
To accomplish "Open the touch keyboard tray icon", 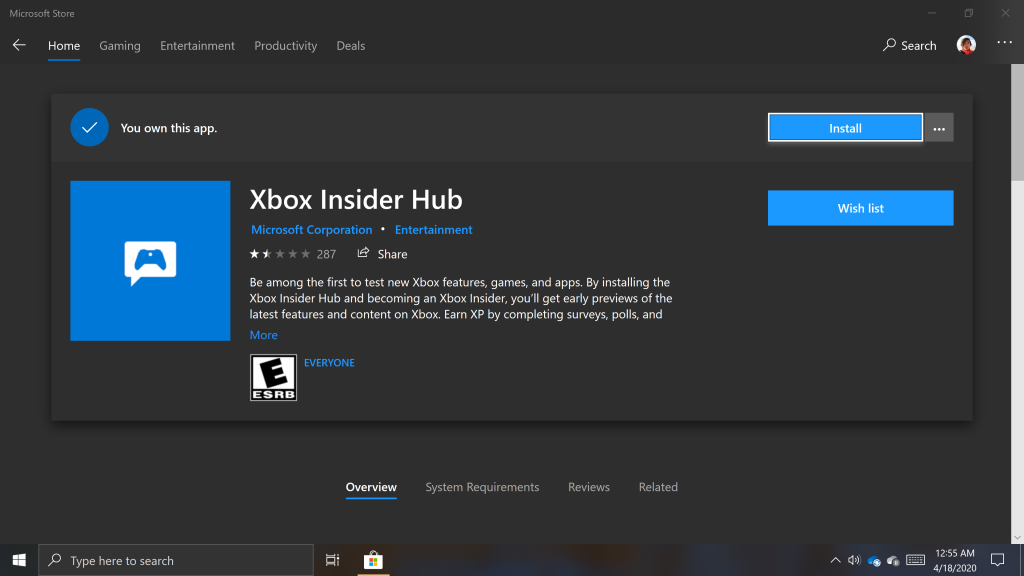I will tap(916, 560).
